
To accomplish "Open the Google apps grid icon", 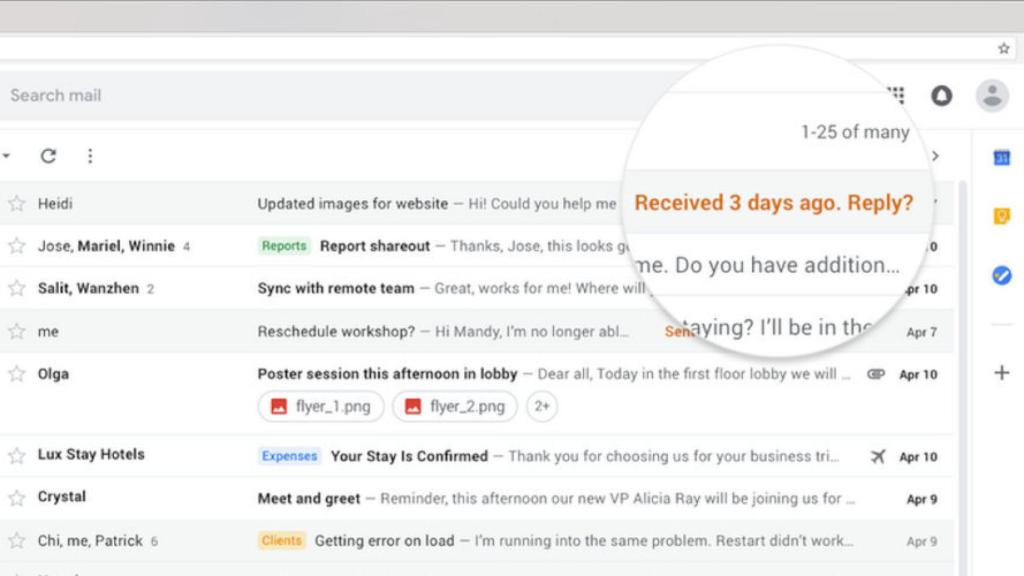I will (895, 95).
